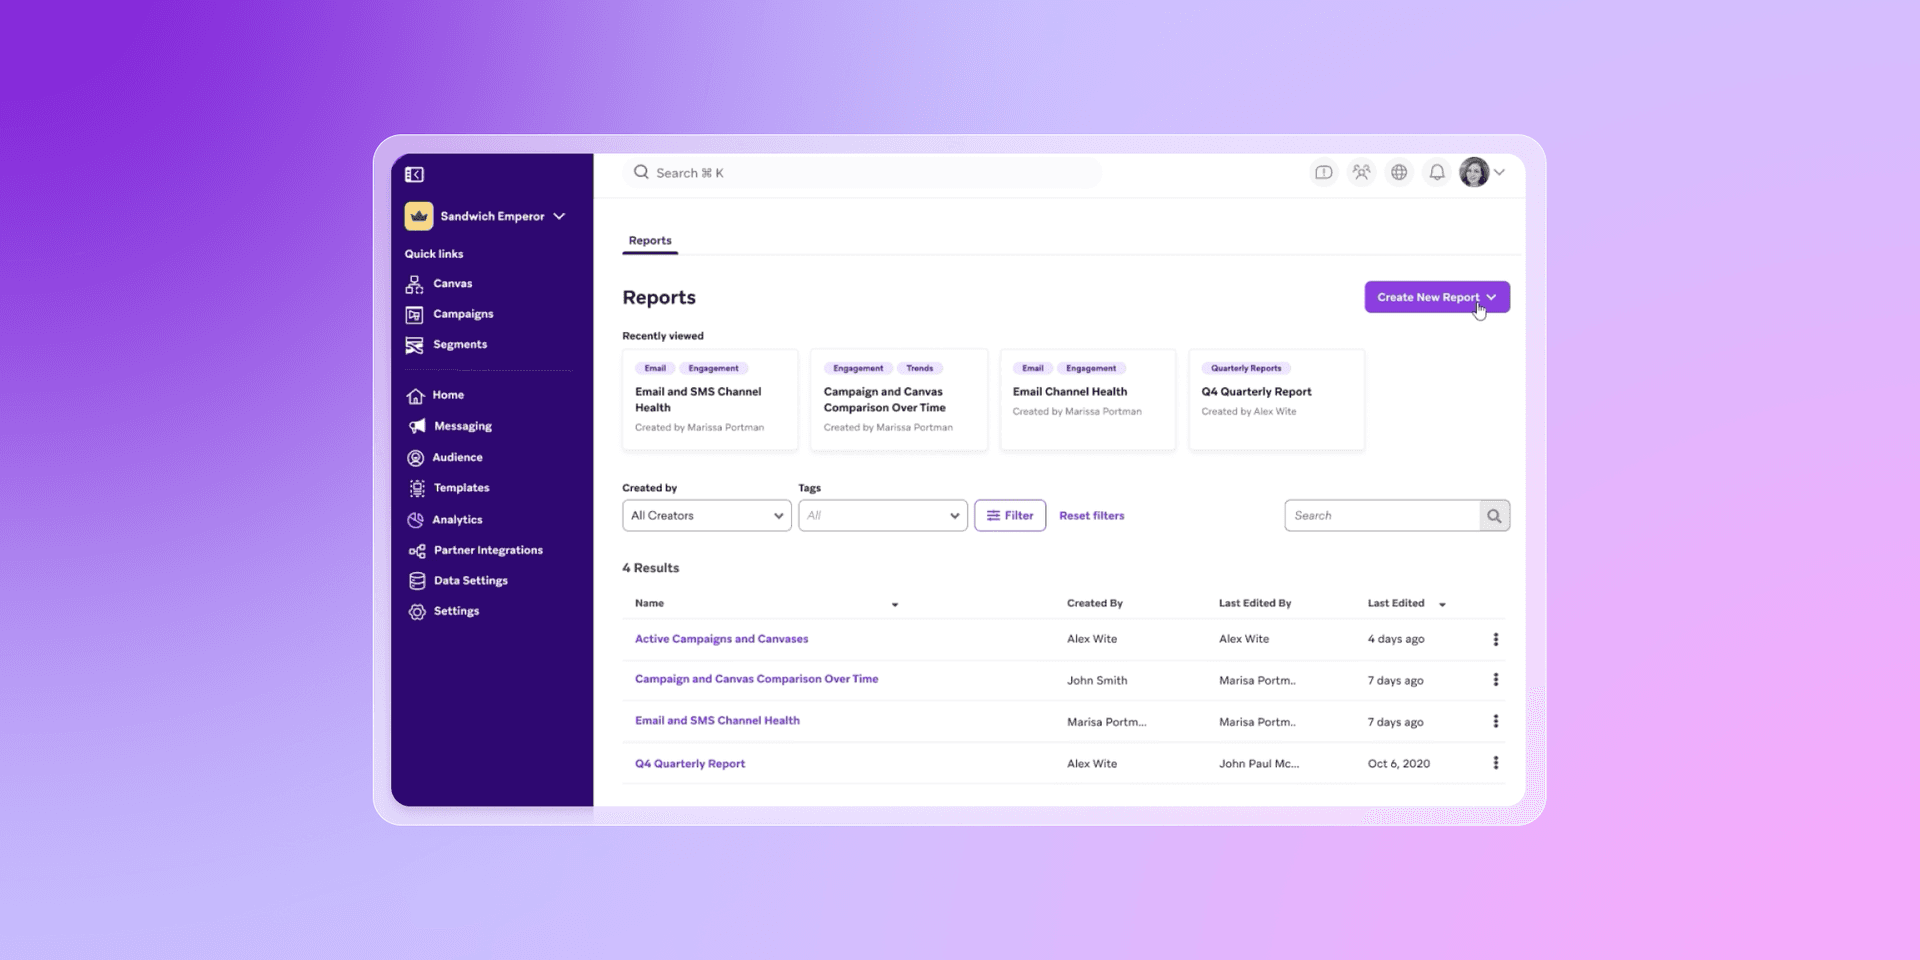Open the All Creators dropdown
Viewport: 1920px width, 960px height.
click(x=706, y=516)
